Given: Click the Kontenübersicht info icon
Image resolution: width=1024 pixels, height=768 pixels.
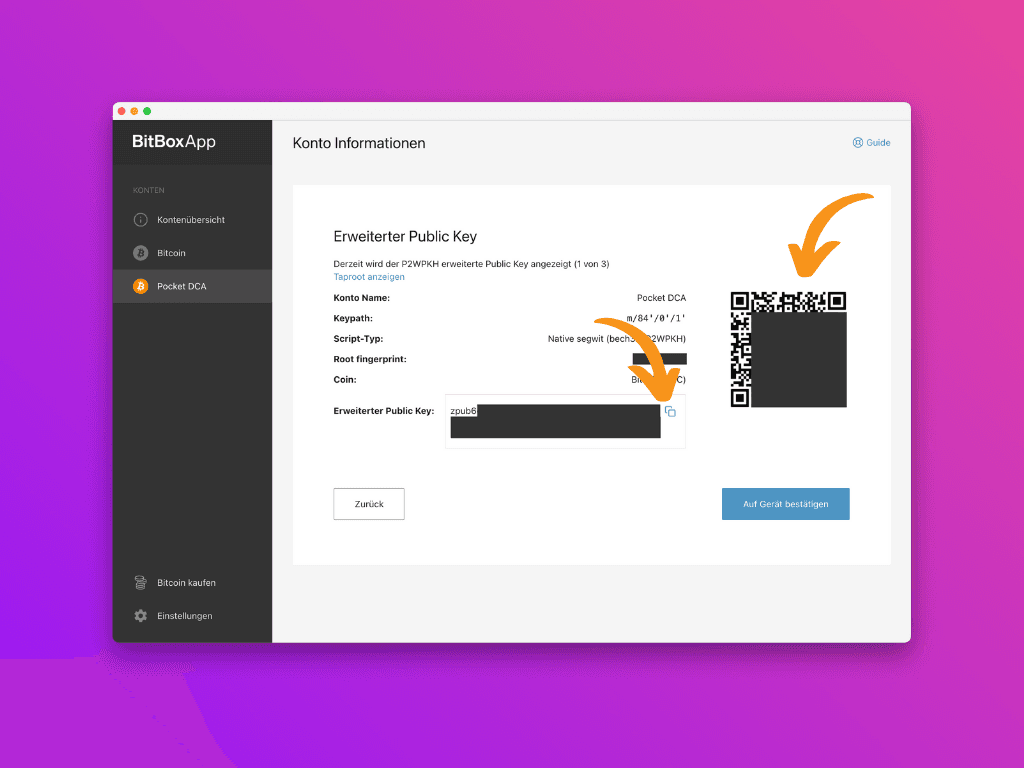Looking at the screenshot, I should pos(140,220).
